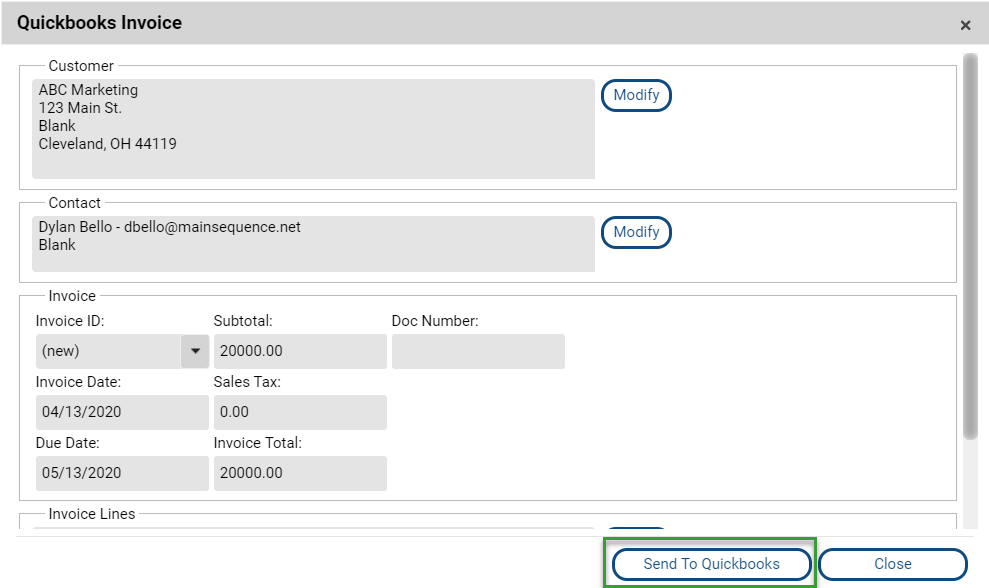Click the Subtotal field showing 20000.00
The image size is (989, 588).
pos(300,351)
